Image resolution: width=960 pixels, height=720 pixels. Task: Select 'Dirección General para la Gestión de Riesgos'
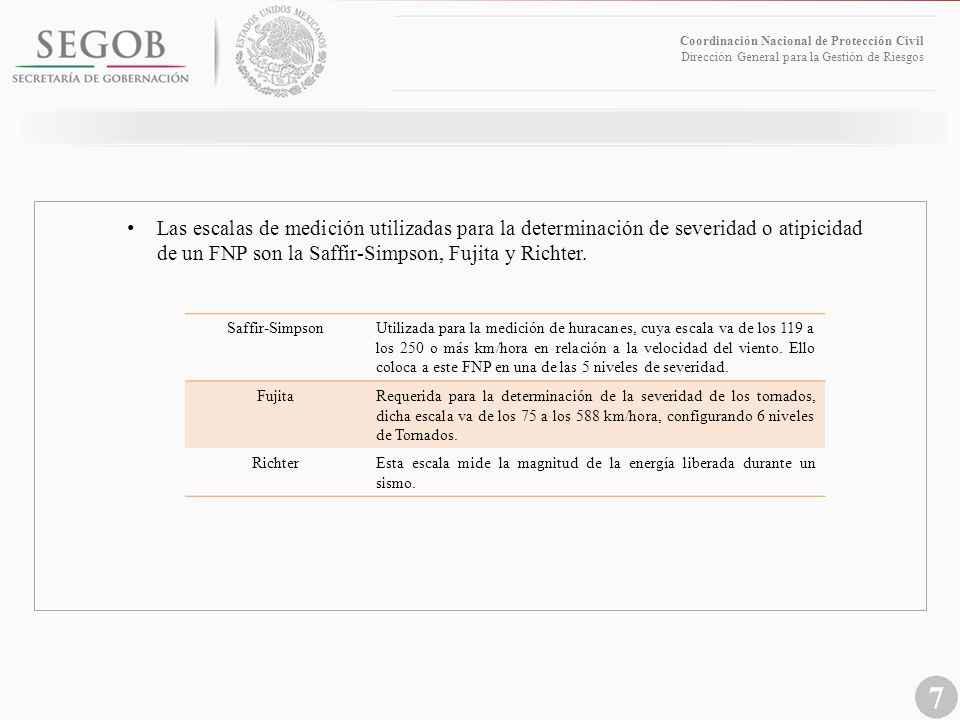click(802, 57)
